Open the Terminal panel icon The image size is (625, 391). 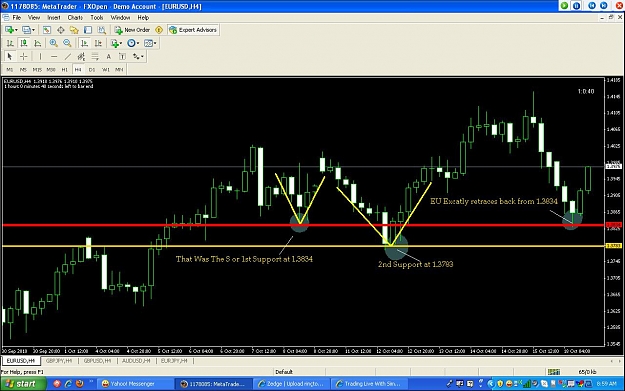point(88,30)
